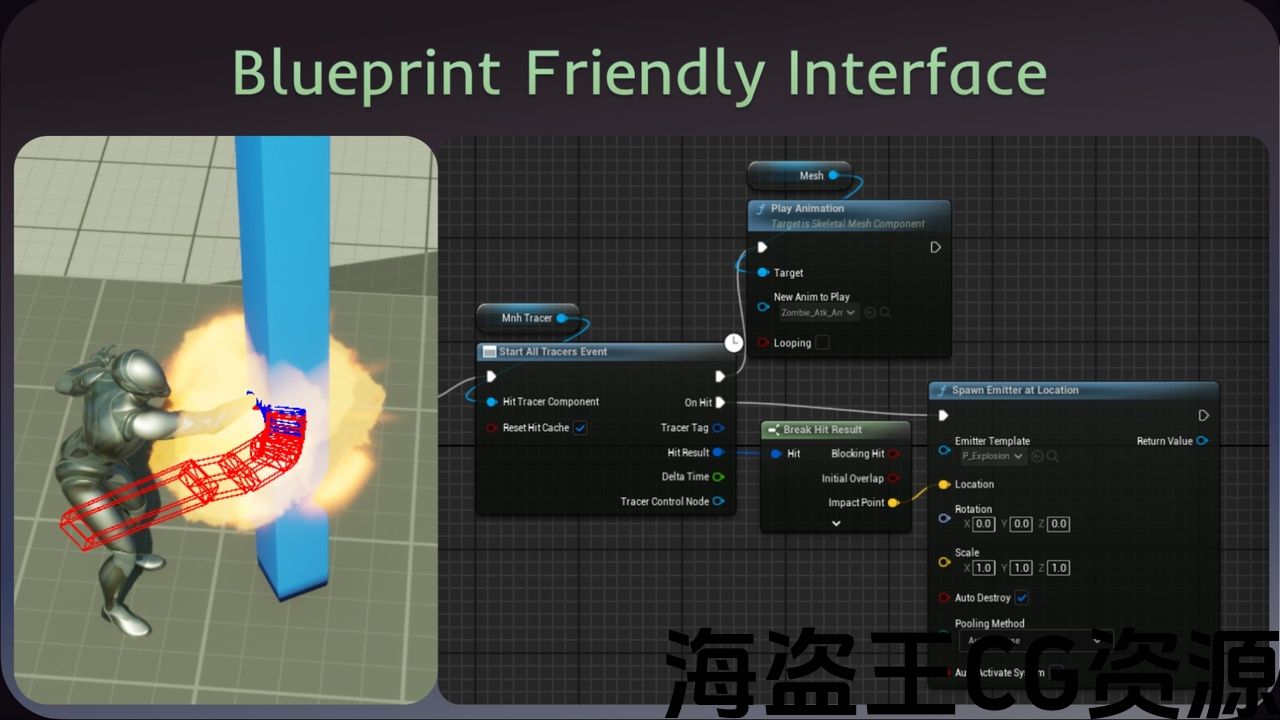Select the Start All Tracers Event node title
The height and width of the screenshot is (720, 1280).
pyautogui.click(x=553, y=352)
